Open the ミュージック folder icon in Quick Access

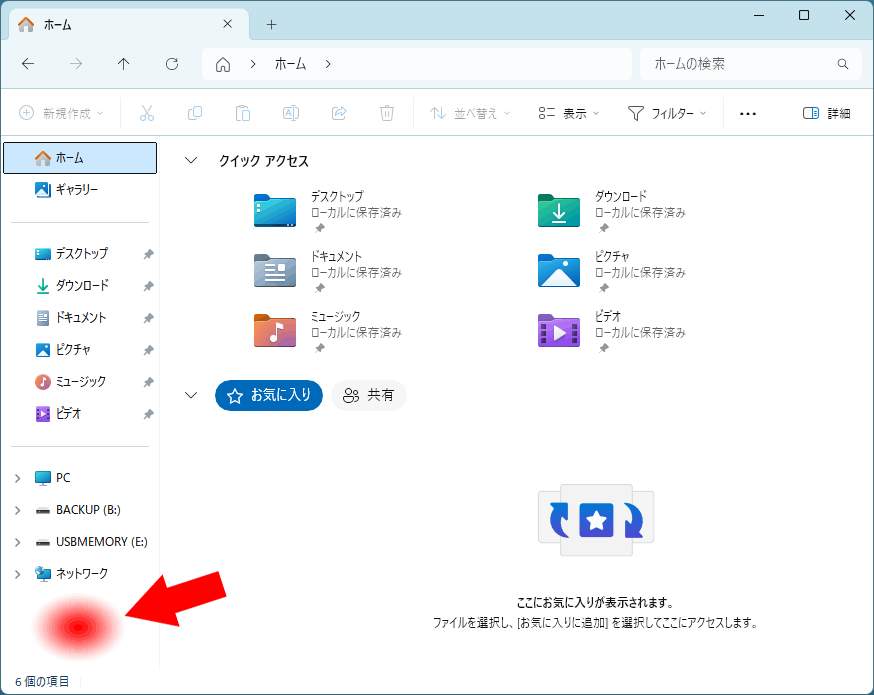click(x=275, y=330)
